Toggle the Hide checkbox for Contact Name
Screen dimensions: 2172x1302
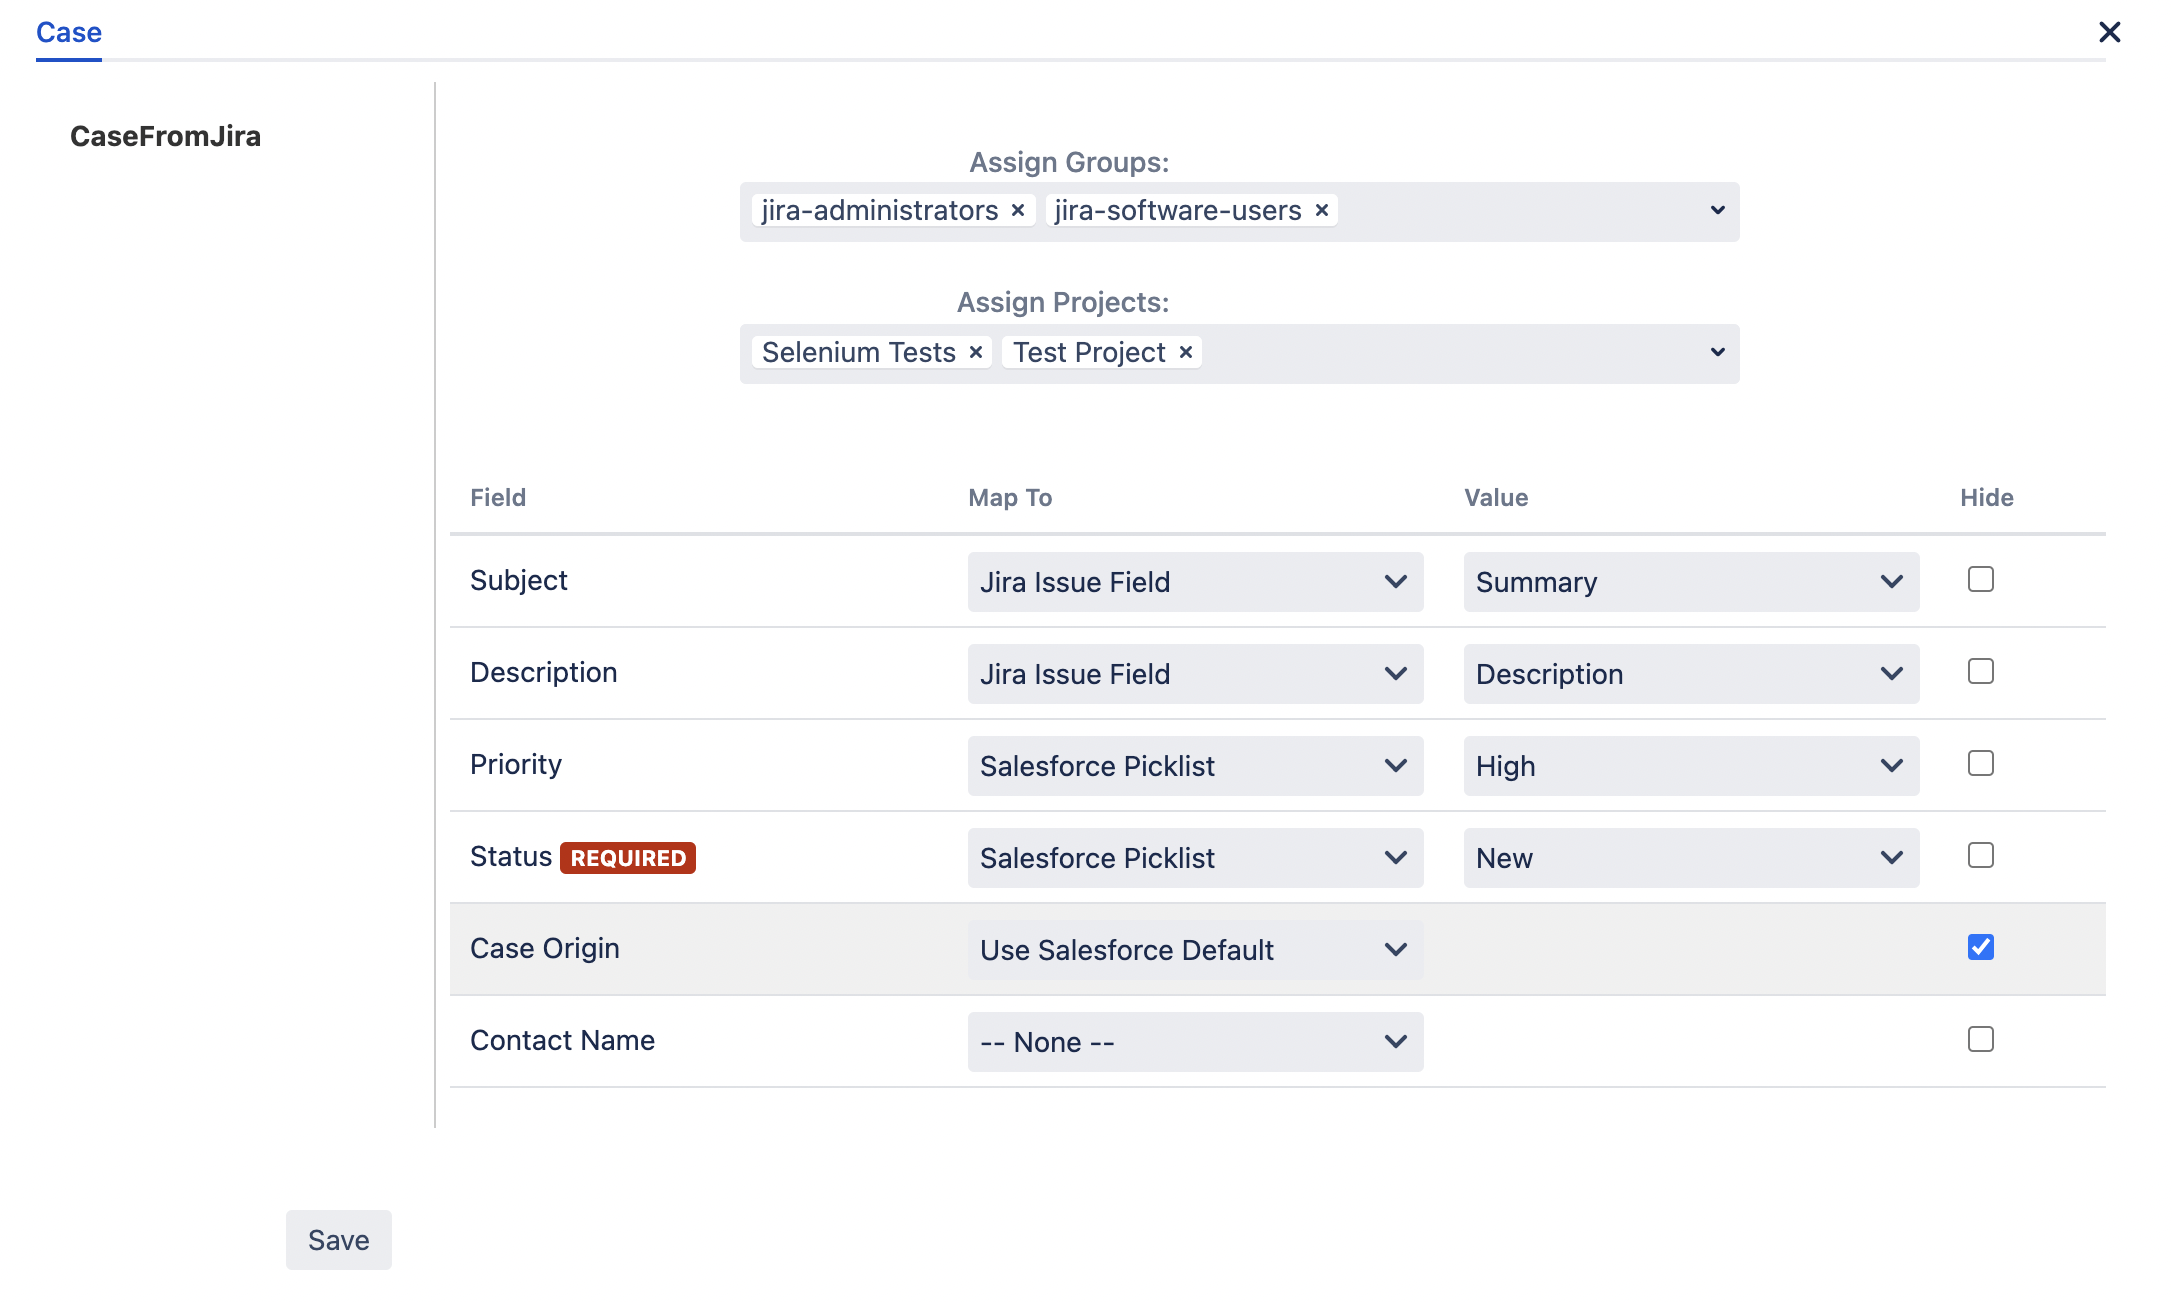click(x=1980, y=1040)
